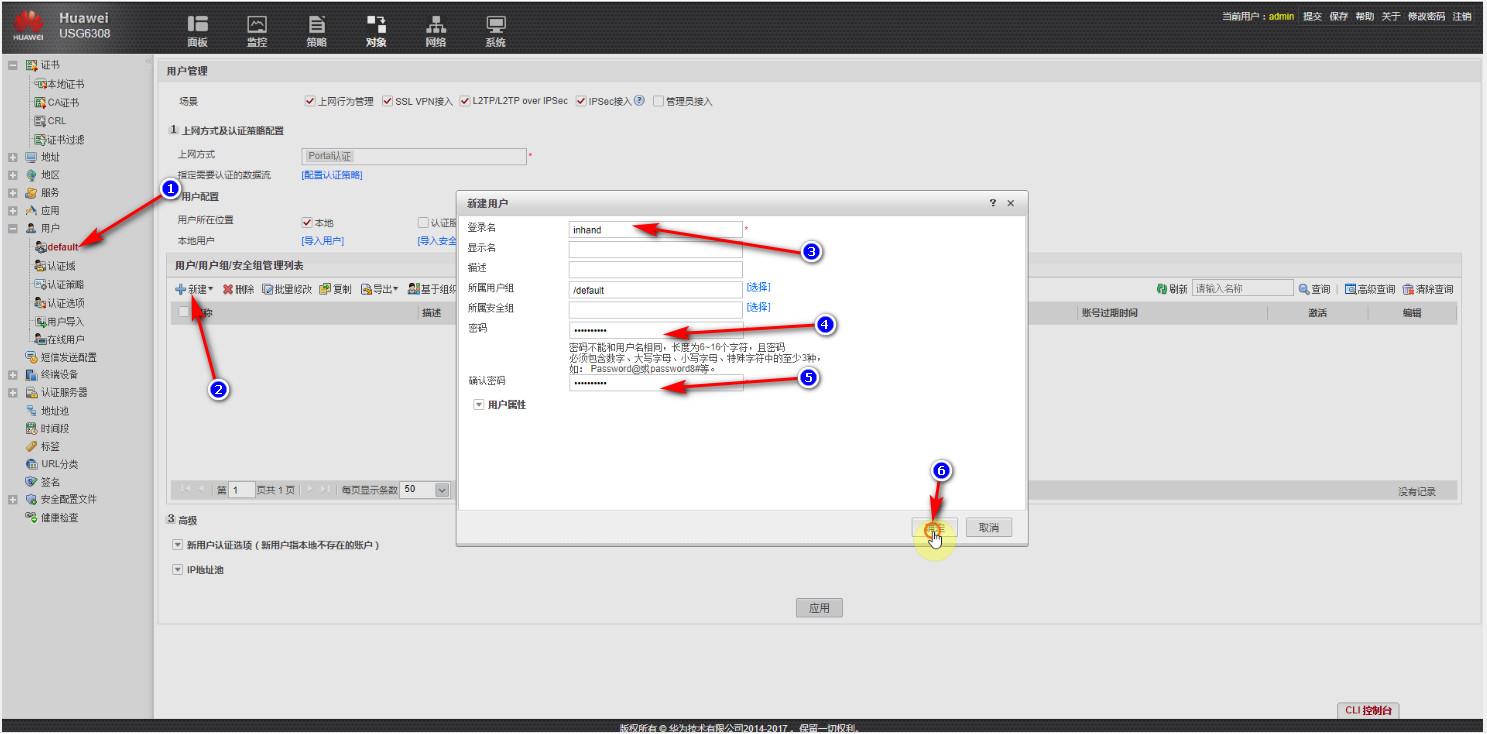The height and width of the screenshot is (734, 1487).
Task: Toggle the 上网行为管理 checkbox
Action: click(310, 101)
